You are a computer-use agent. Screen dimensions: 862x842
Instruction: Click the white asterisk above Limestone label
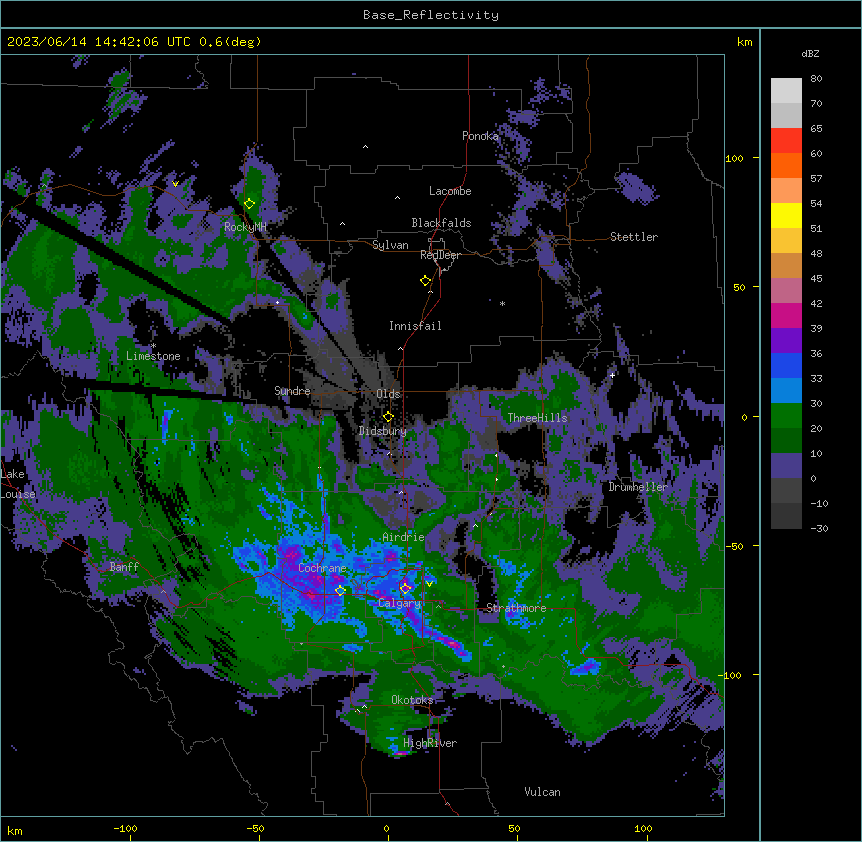point(153,346)
